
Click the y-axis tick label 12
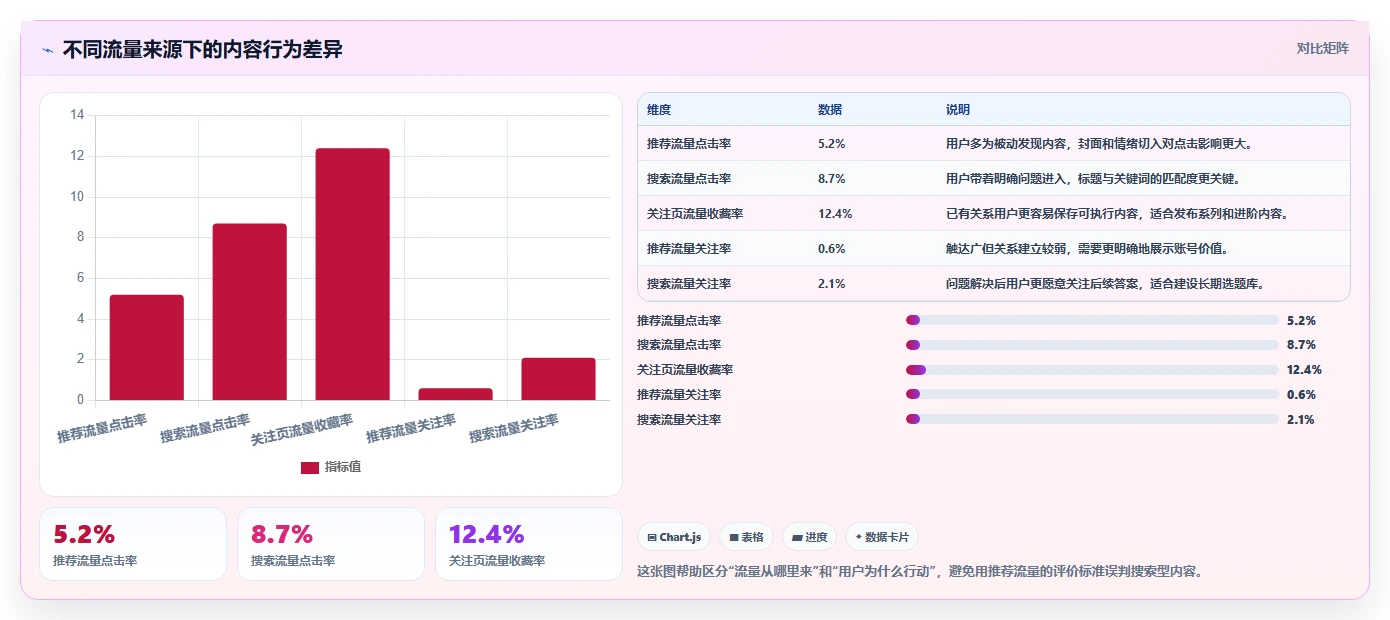click(x=77, y=156)
